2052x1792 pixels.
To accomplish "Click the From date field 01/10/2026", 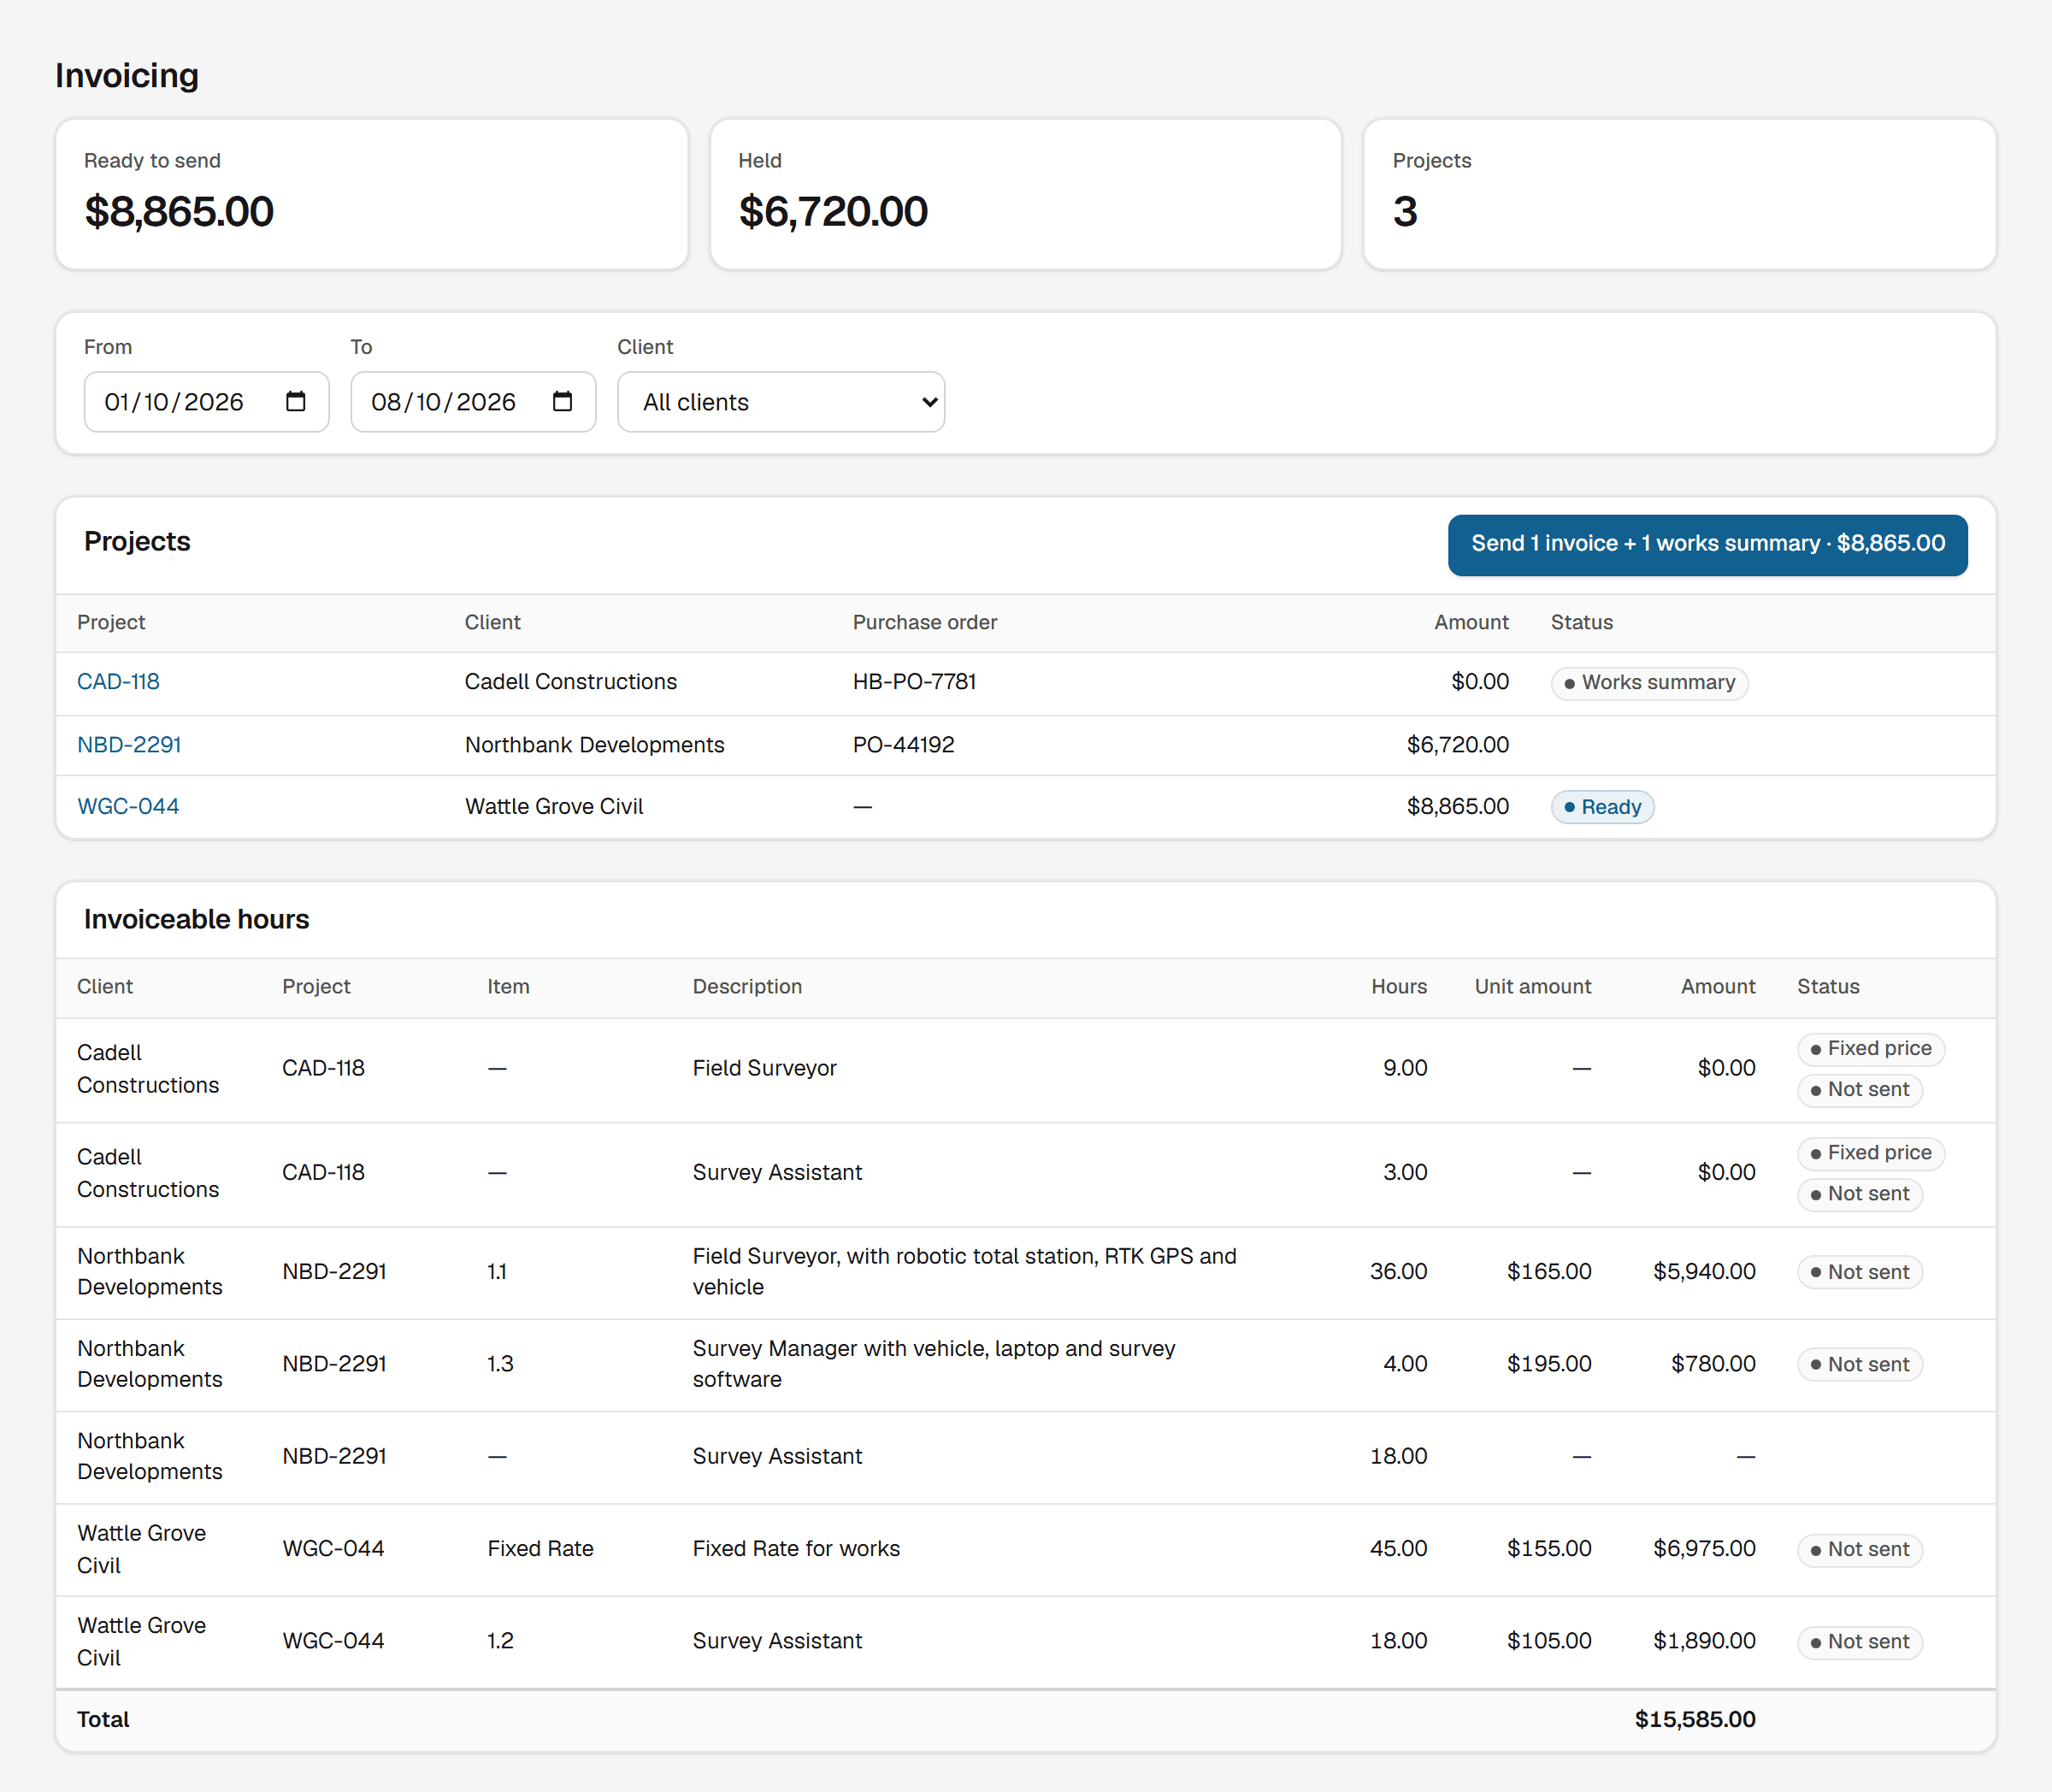I will tap(206, 402).
